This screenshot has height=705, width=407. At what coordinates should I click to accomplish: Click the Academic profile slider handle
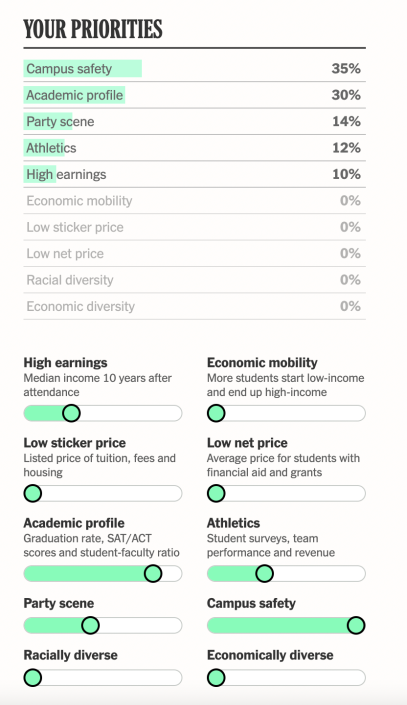[x=153, y=574]
